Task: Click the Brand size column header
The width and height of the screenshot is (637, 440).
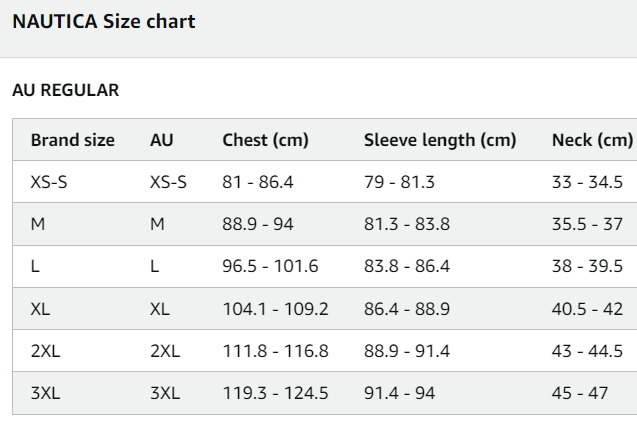Action: [x=72, y=140]
